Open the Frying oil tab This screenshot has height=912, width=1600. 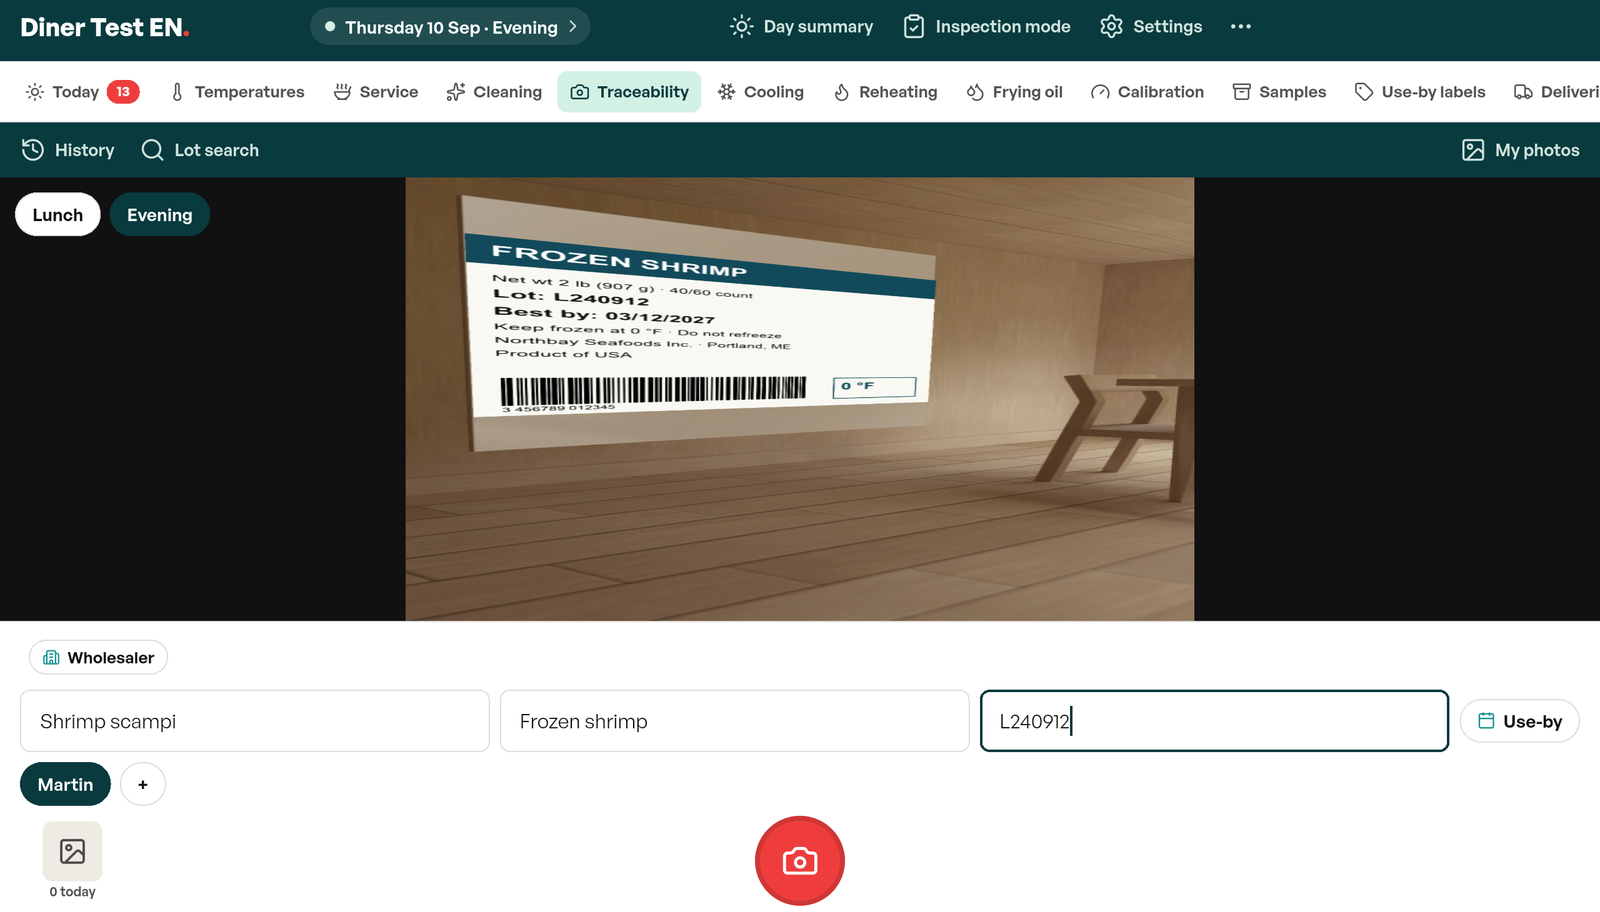1014,92
